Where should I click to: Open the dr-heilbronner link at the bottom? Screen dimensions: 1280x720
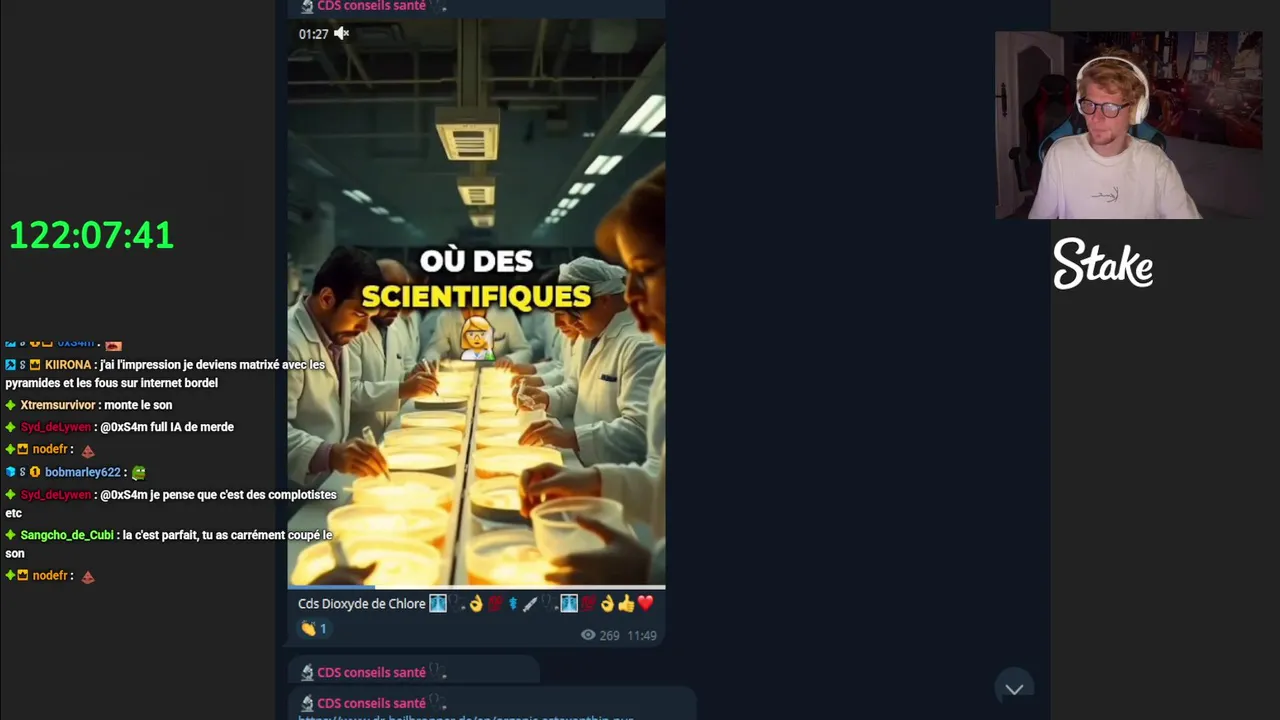[466, 716]
